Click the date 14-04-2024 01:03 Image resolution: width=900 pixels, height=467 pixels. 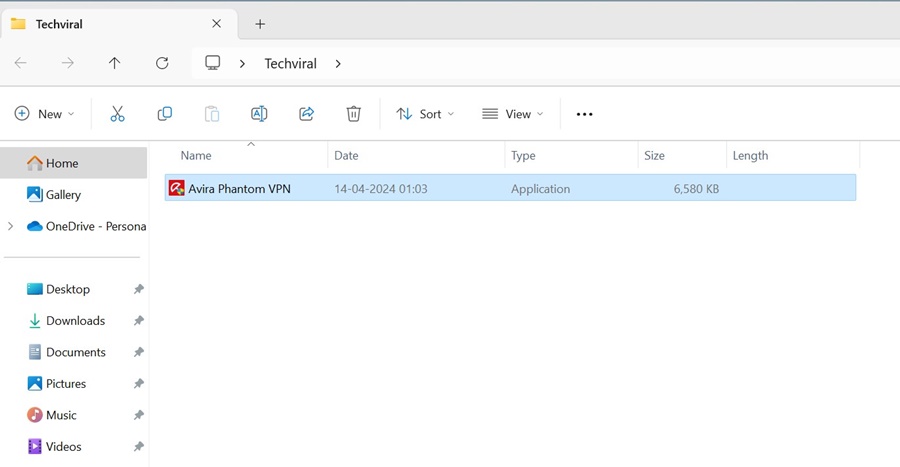(x=381, y=189)
